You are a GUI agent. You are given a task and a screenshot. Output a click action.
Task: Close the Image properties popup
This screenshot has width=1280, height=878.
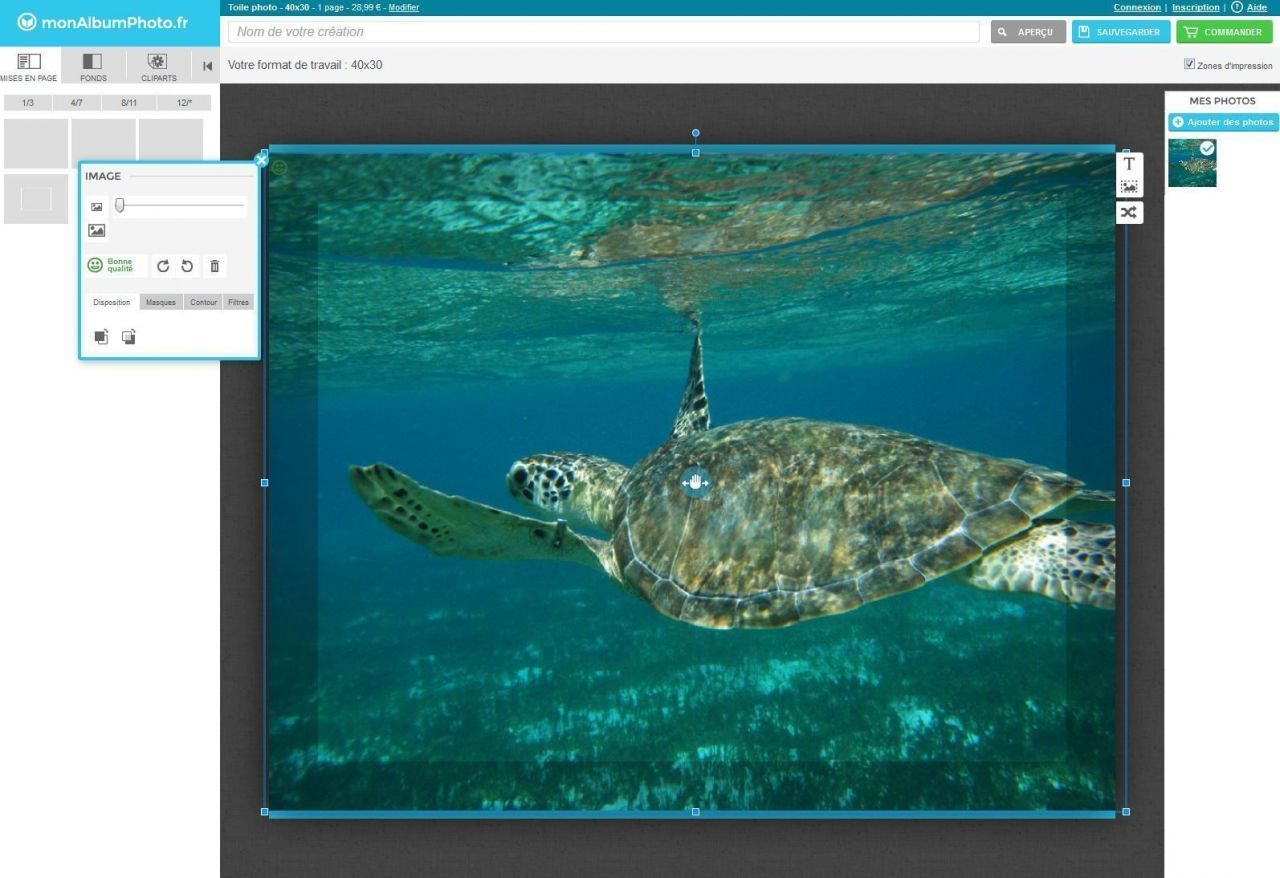click(x=261, y=160)
